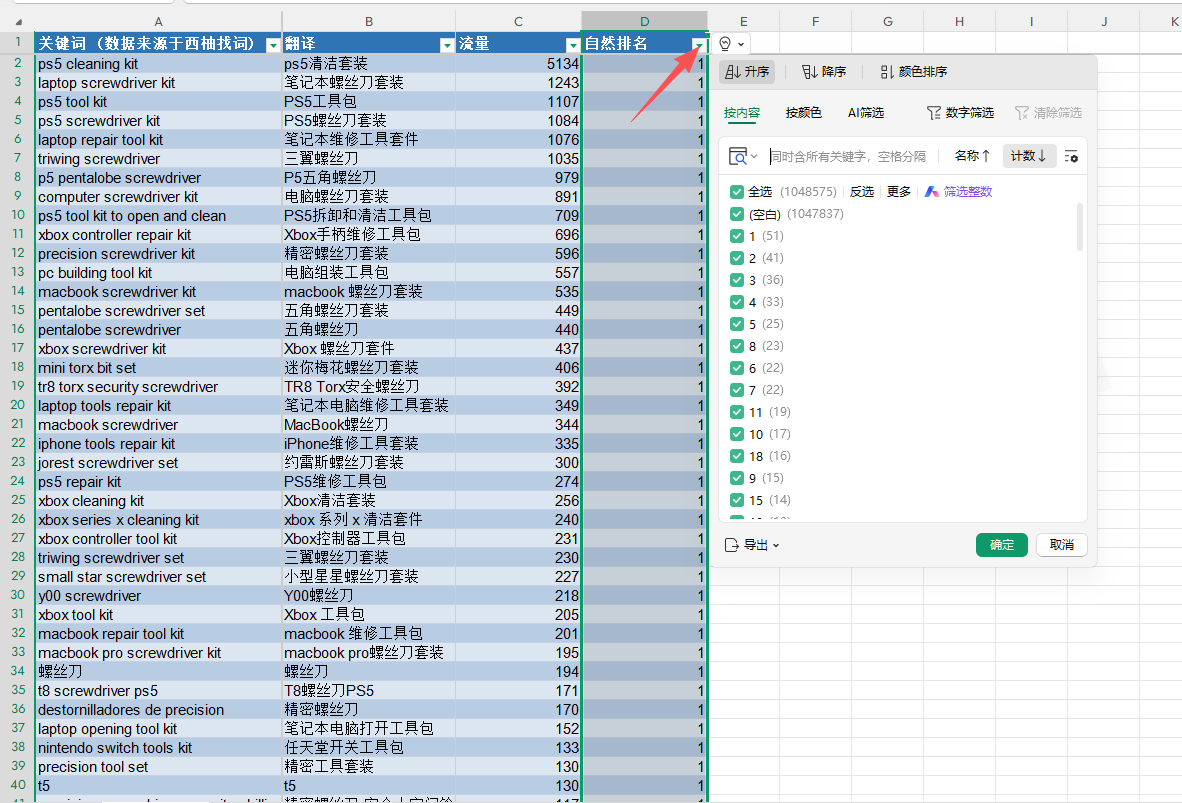Open 数字筛选 number filter
Image resolution: width=1182 pixels, height=803 pixels.
point(960,113)
